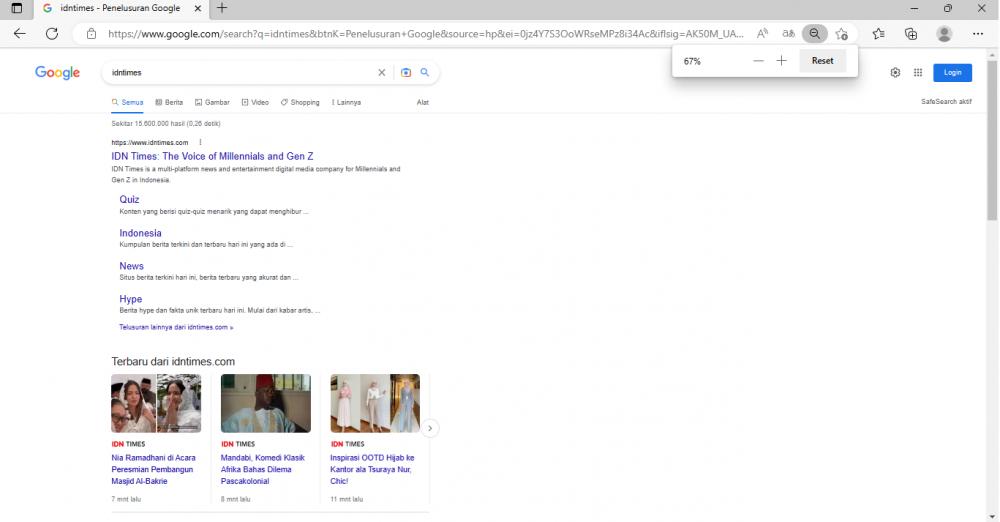Open the translate page icon
The image size is (1000, 522).
[x=789, y=34]
